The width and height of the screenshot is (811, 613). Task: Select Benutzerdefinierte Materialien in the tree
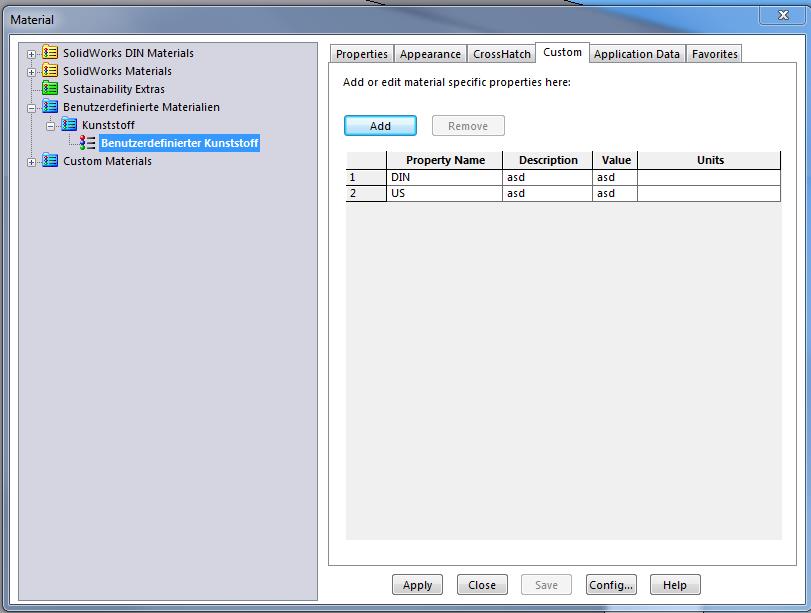pyautogui.click(x=141, y=107)
